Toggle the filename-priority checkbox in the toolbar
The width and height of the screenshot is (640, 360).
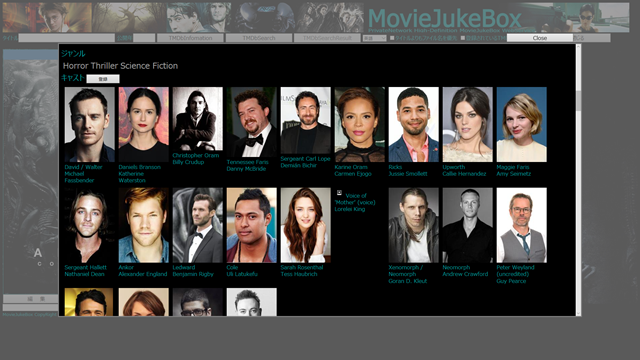tap(392, 38)
